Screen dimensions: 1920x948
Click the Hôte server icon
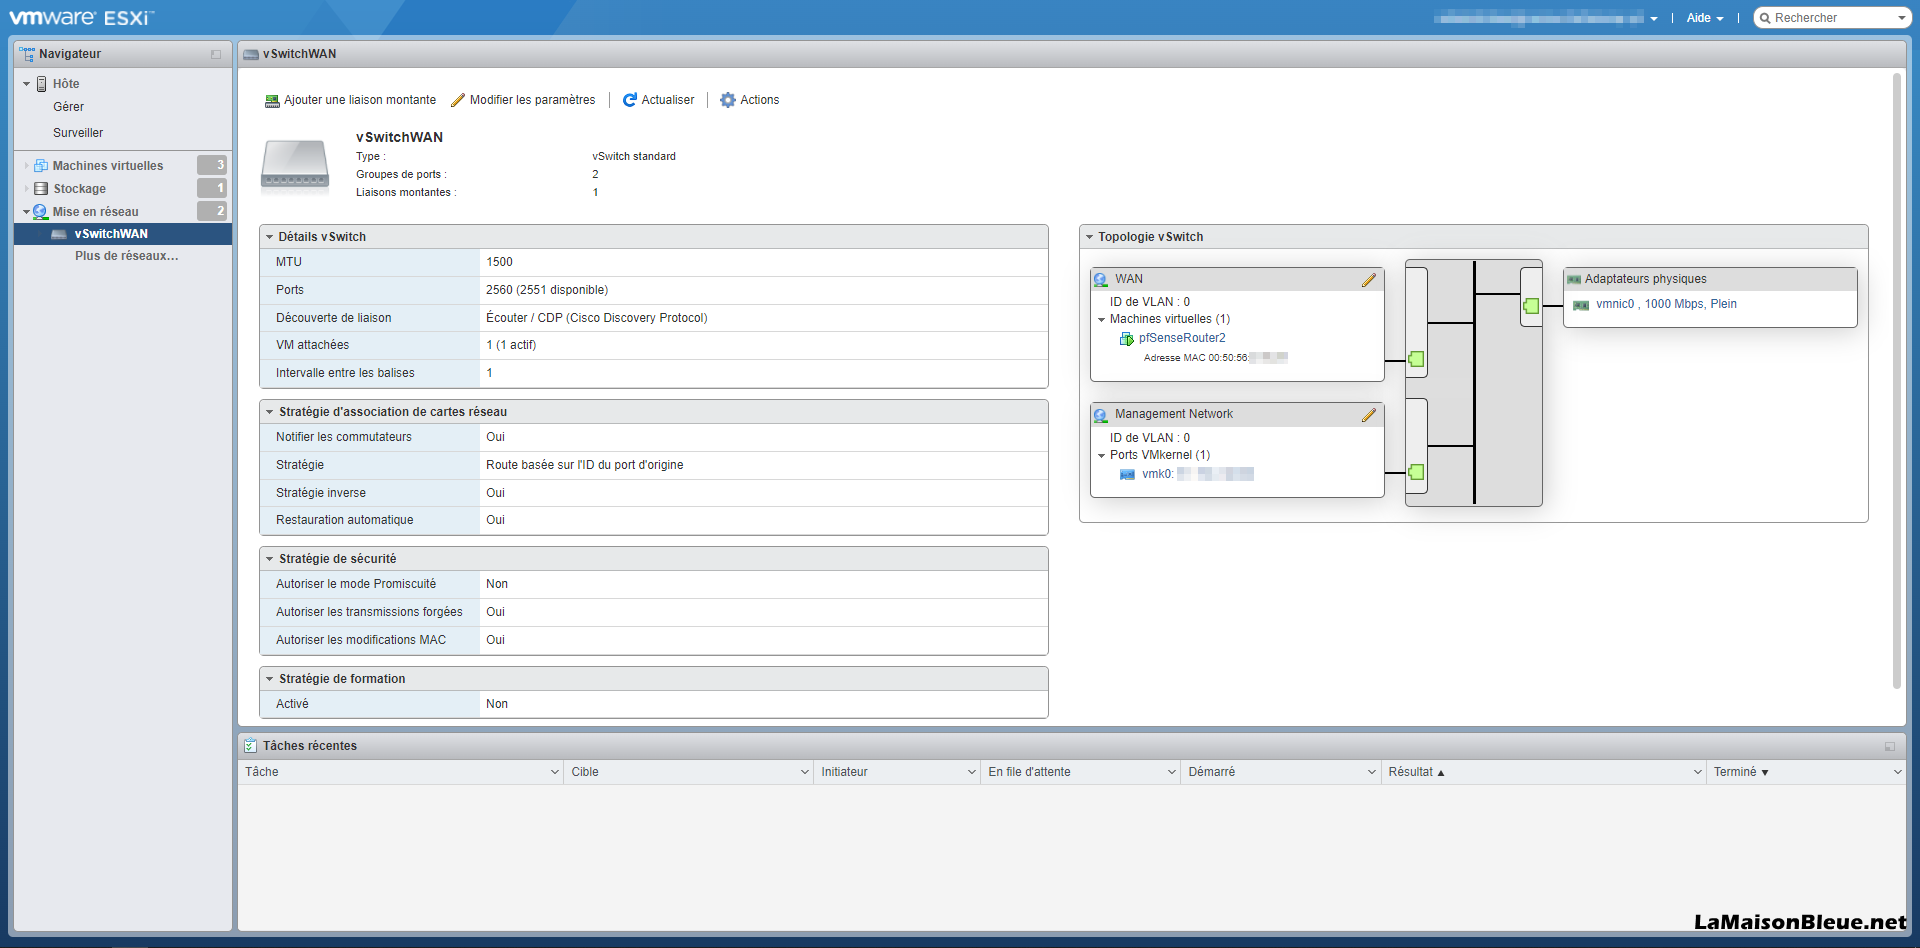point(42,84)
